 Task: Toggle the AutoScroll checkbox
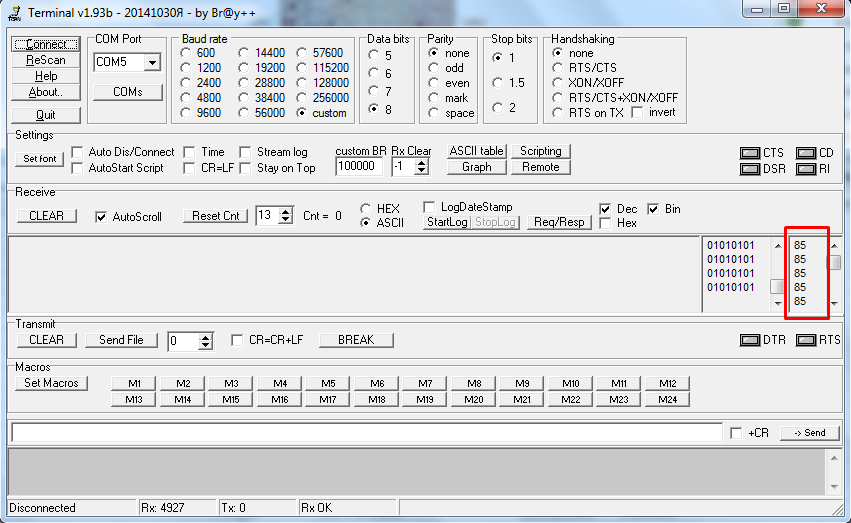coord(101,217)
